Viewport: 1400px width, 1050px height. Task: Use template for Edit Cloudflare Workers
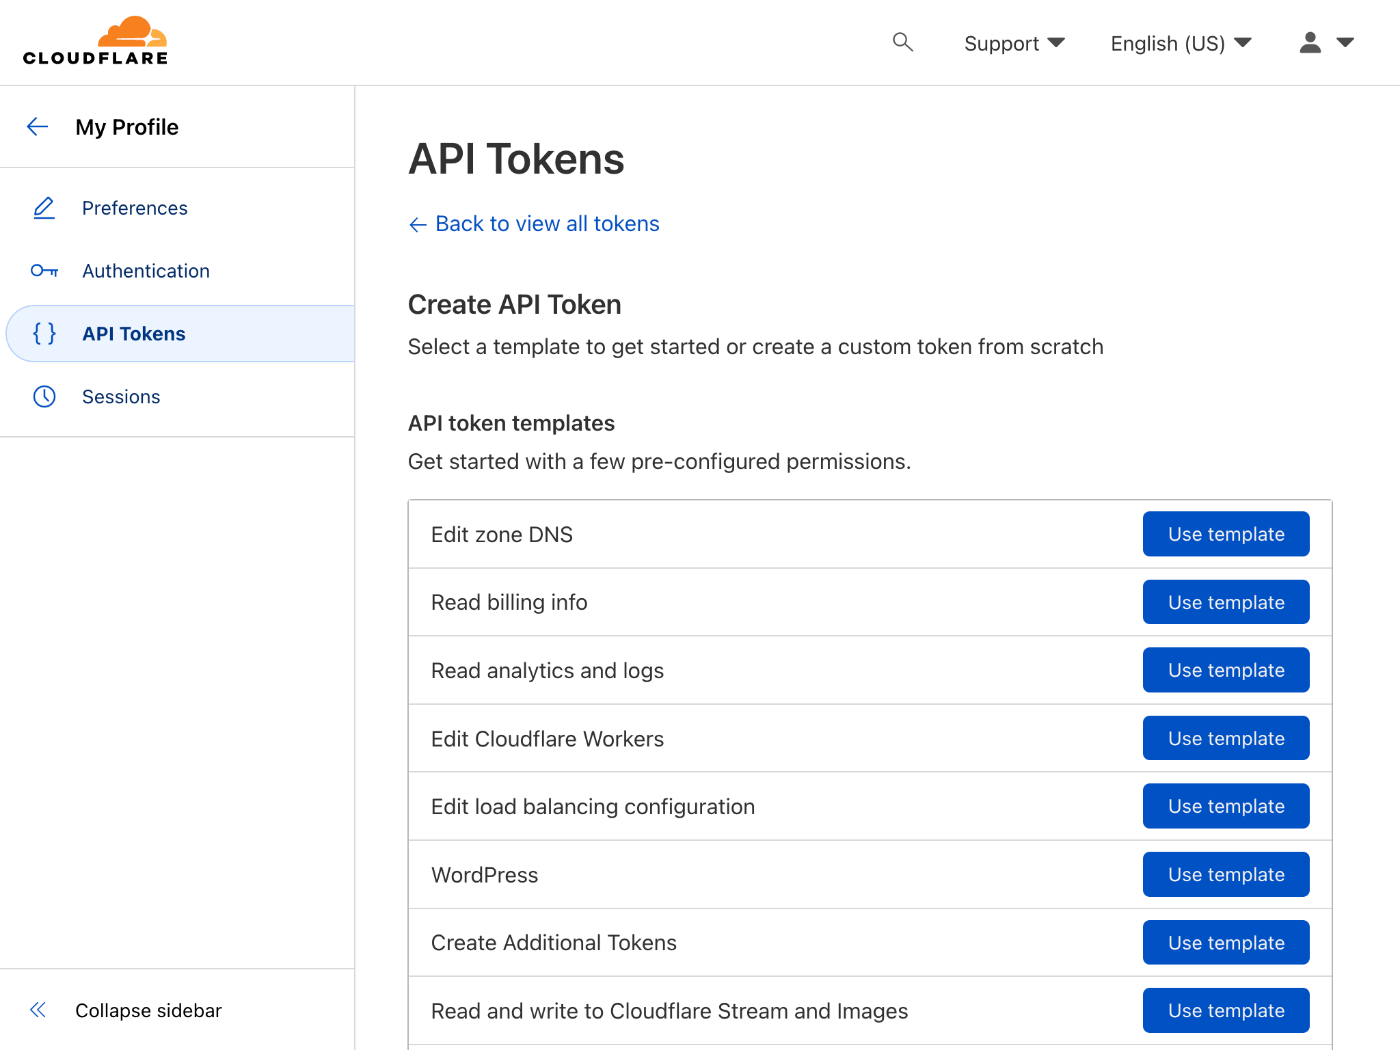(1226, 738)
